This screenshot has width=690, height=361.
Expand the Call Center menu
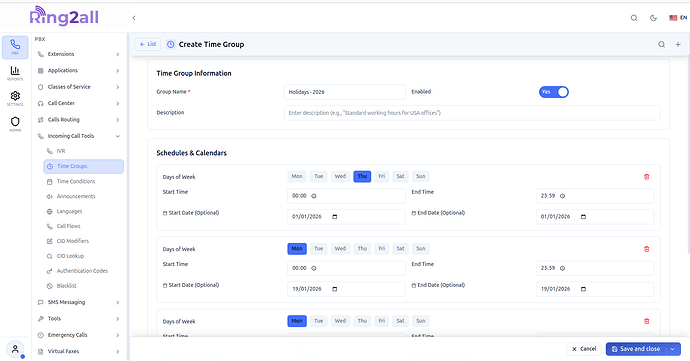[x=79, y=103]
